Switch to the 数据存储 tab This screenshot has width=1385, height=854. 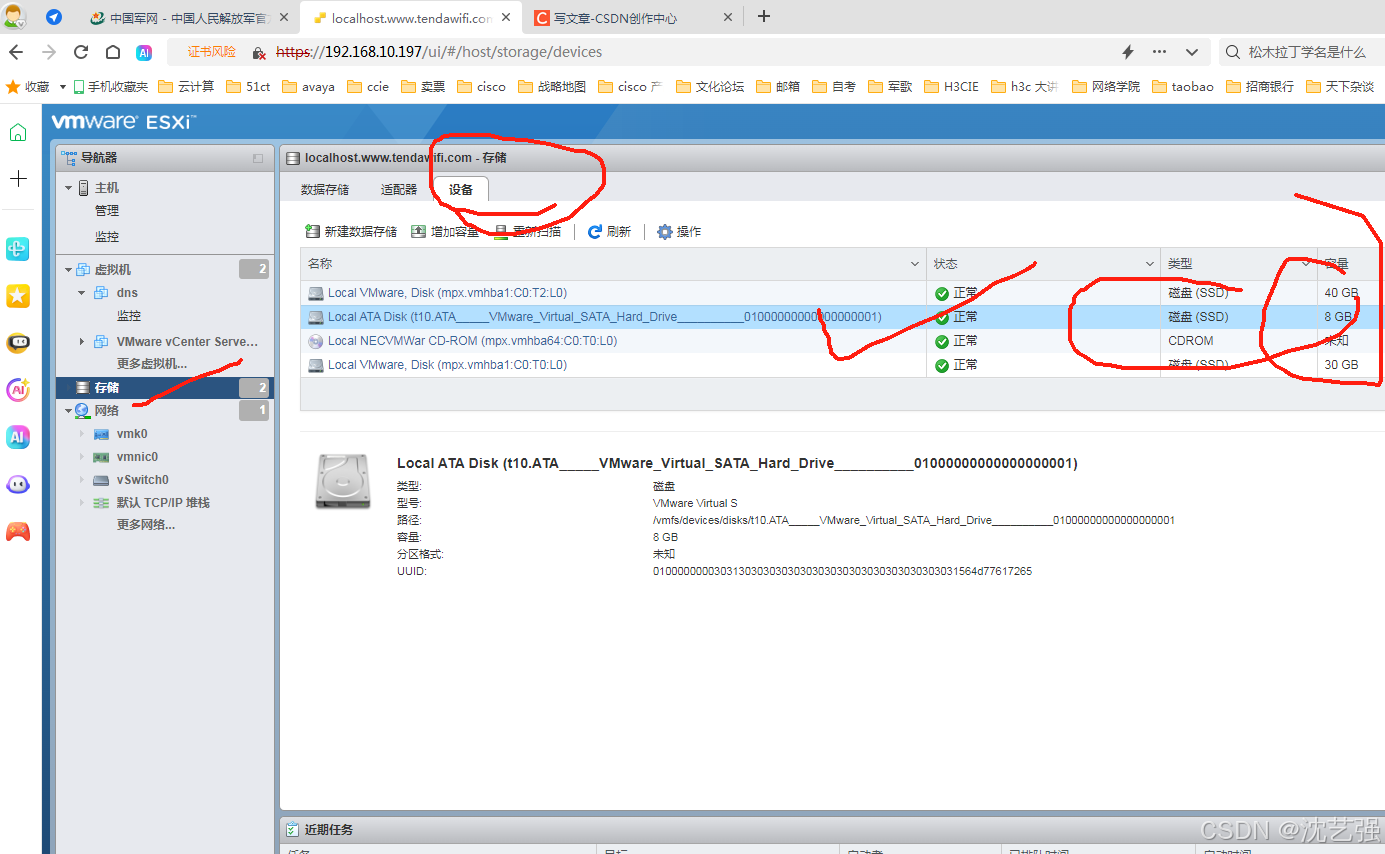325,190
